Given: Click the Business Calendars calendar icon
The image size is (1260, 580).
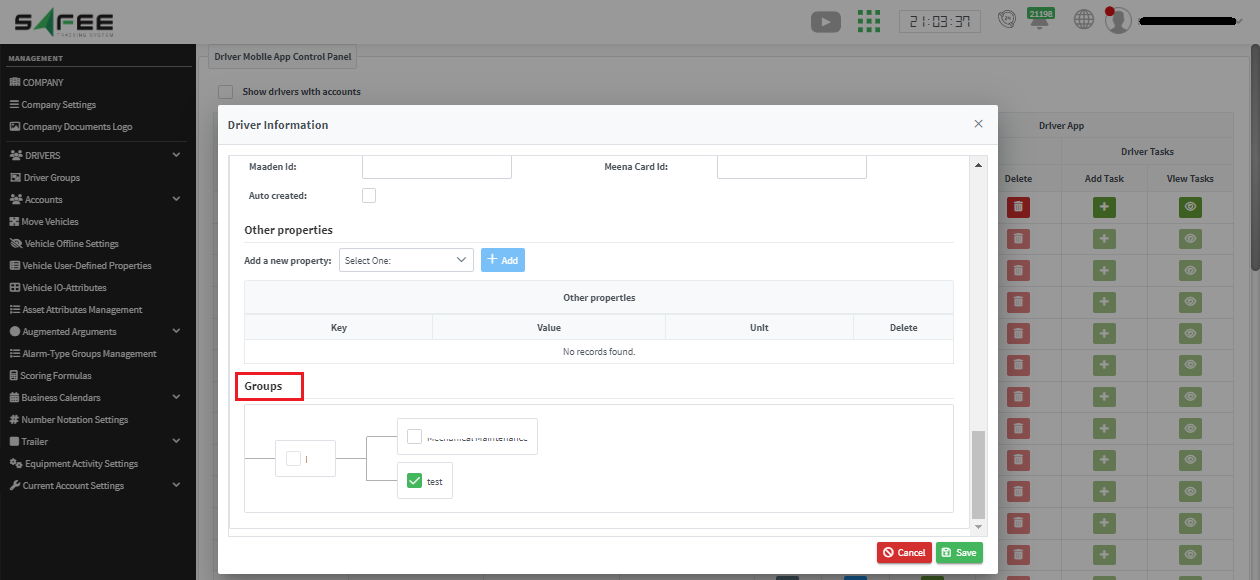Looking at the screenshot, I should tap(14, 398).
